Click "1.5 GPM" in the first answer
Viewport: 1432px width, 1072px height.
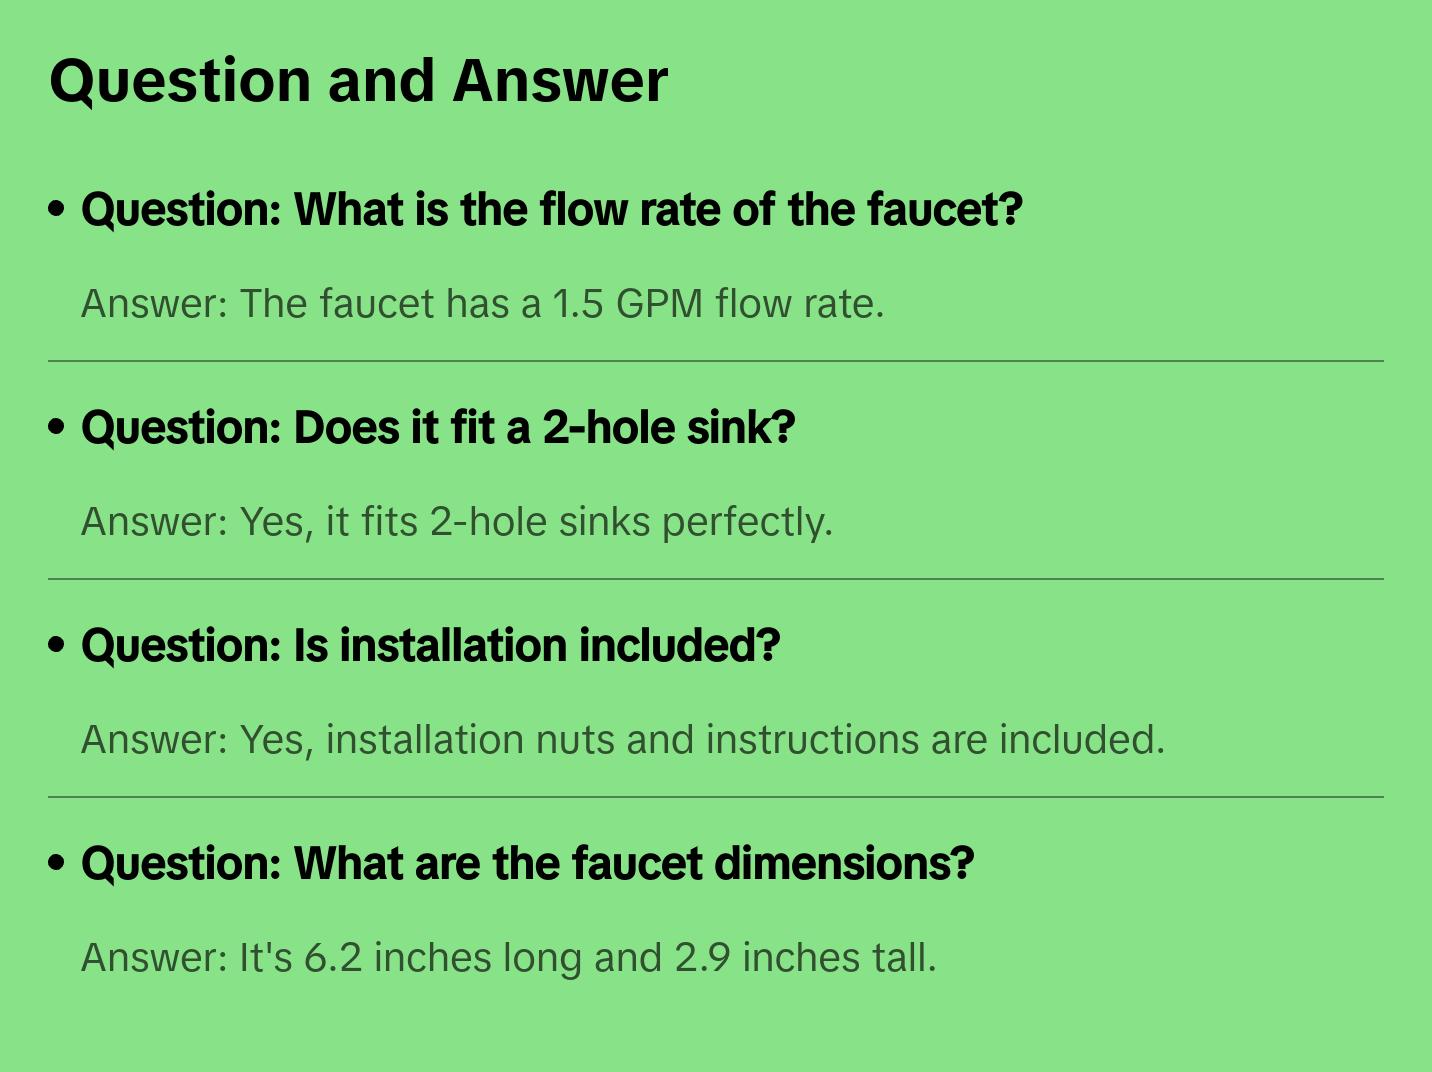pos(628,304)
